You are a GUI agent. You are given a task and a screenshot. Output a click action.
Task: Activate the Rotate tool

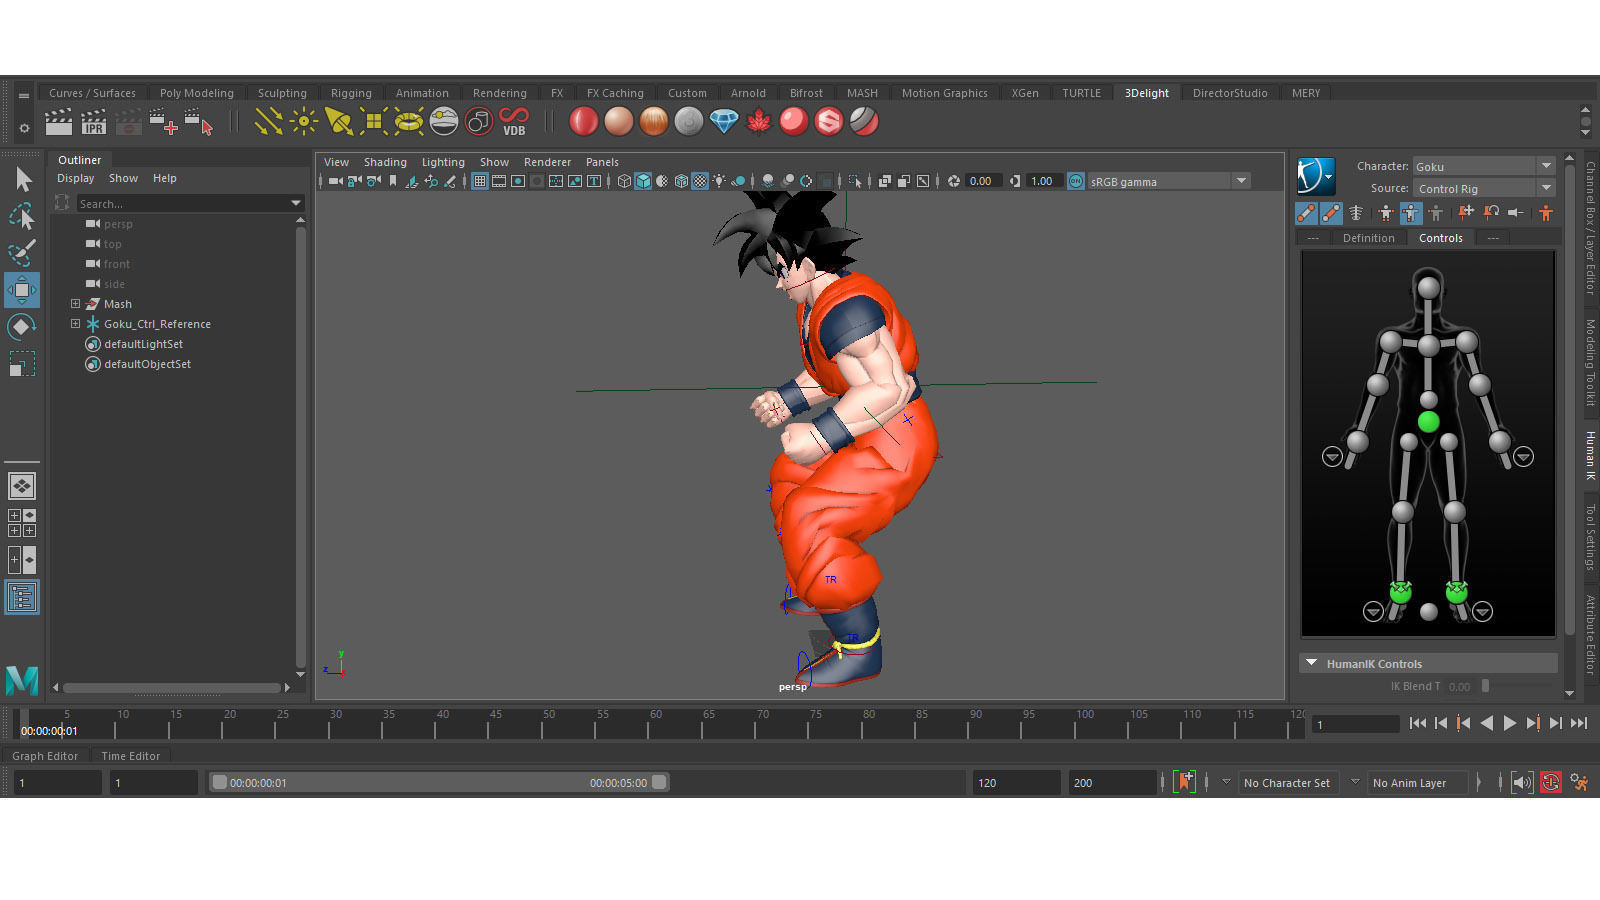coord(22,327)
